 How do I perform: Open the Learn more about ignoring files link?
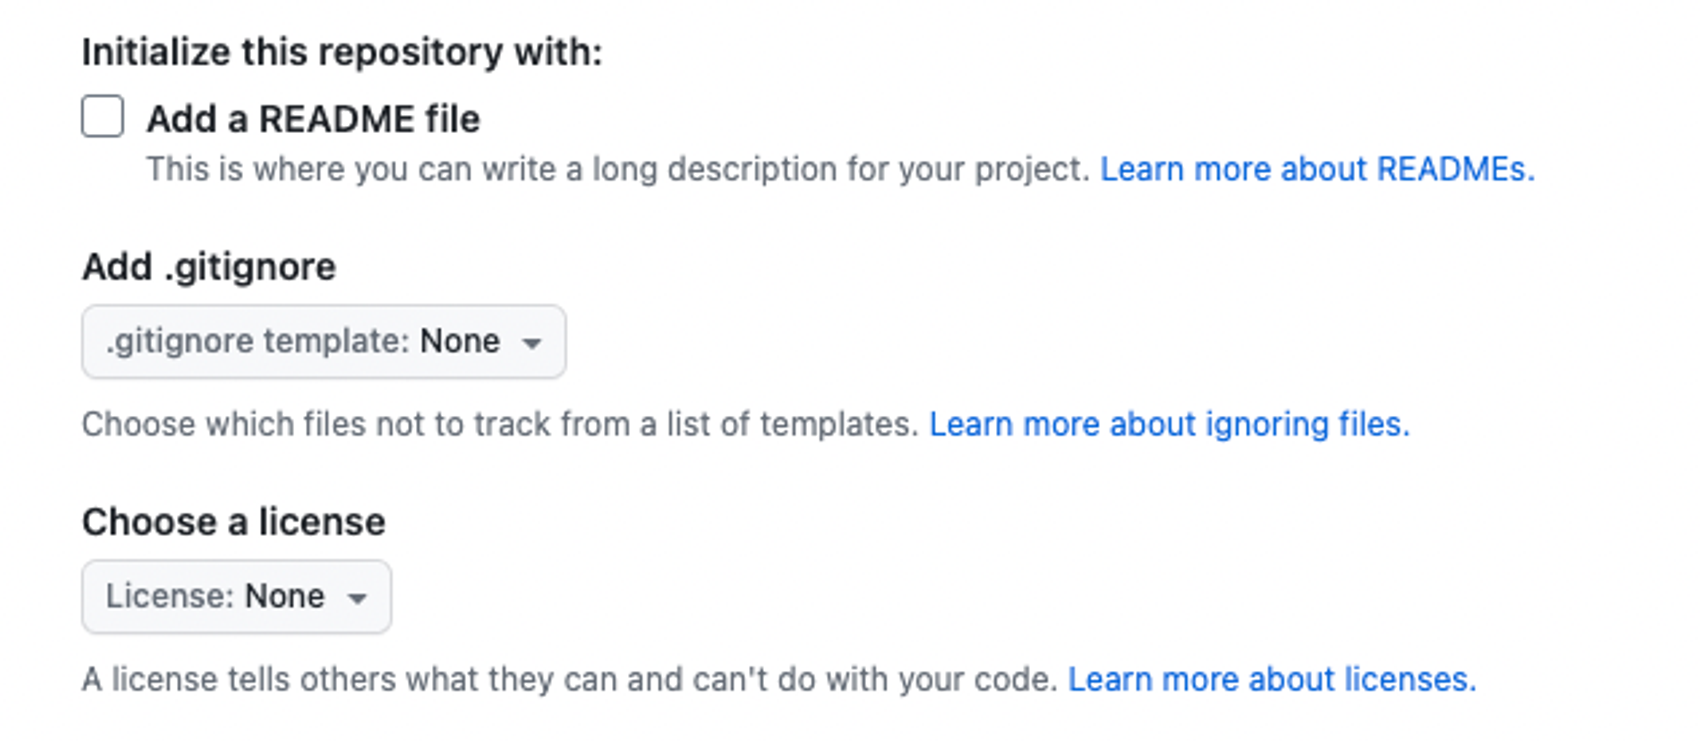coord(1169,424)
